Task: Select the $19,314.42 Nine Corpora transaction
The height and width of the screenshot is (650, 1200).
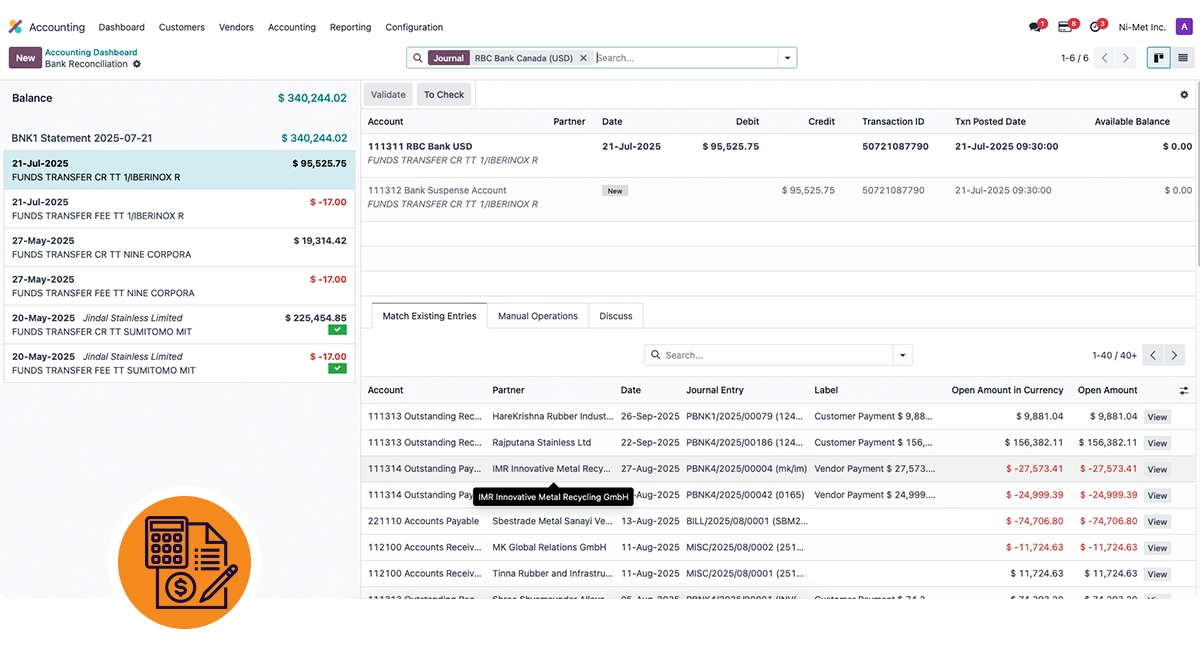Action: click(179, 248)
